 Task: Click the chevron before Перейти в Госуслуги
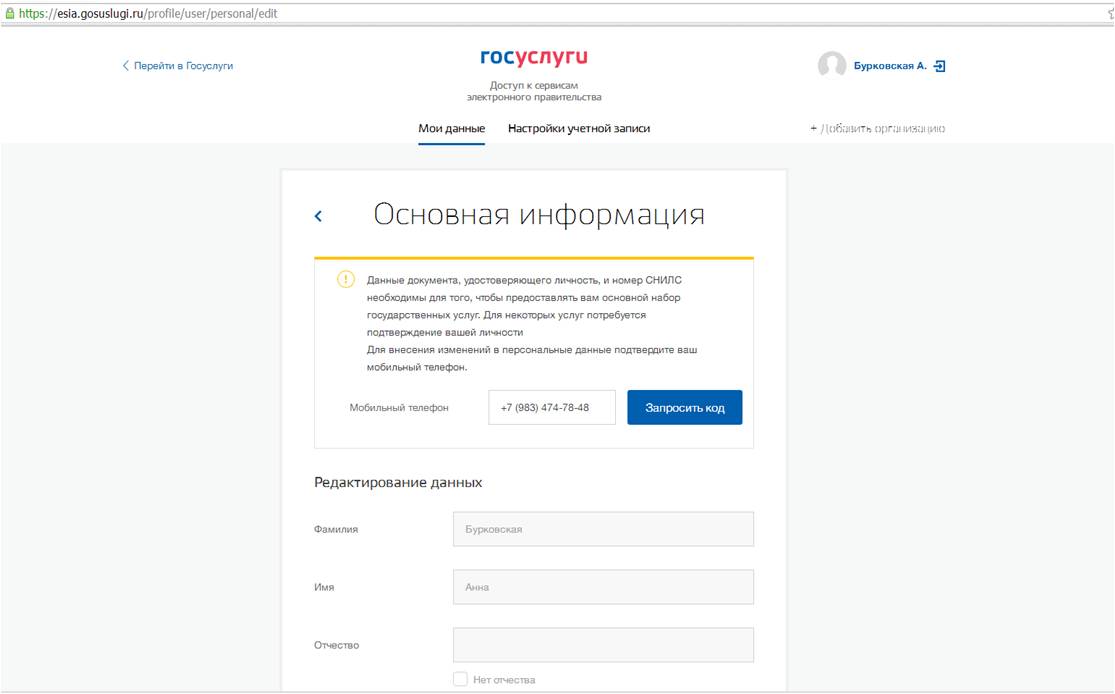click(123, 64)
